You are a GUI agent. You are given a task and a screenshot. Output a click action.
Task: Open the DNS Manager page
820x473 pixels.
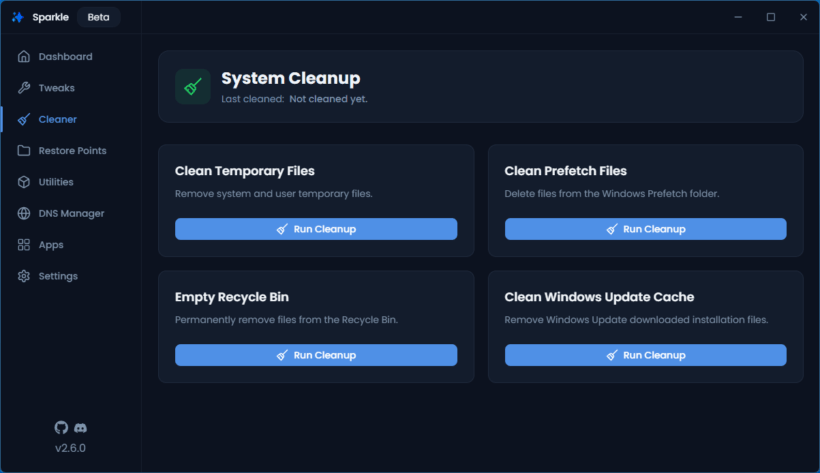pyautogui.click(x=71, y=213)
